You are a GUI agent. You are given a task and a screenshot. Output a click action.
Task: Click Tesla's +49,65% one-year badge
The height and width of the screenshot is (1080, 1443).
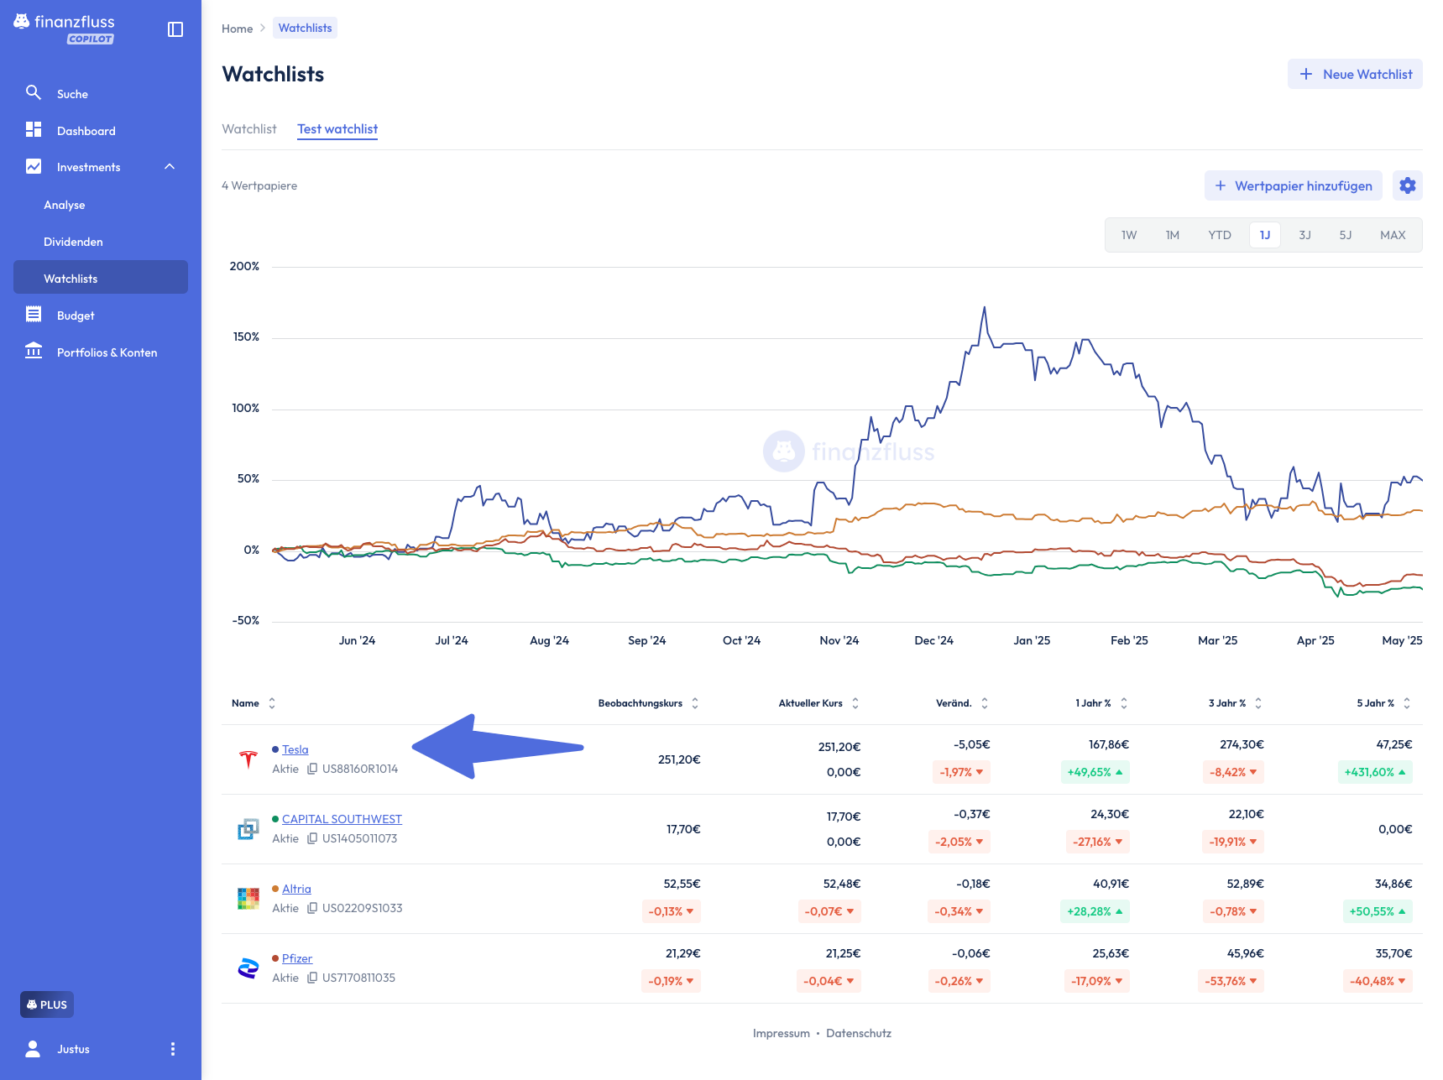click(x=1095, y=772)
